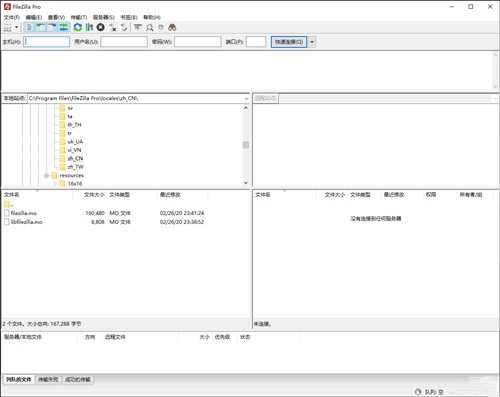Screen dimensions: 500x397
Task: Click the remote 权限 column header
Action: click(440, 195)
